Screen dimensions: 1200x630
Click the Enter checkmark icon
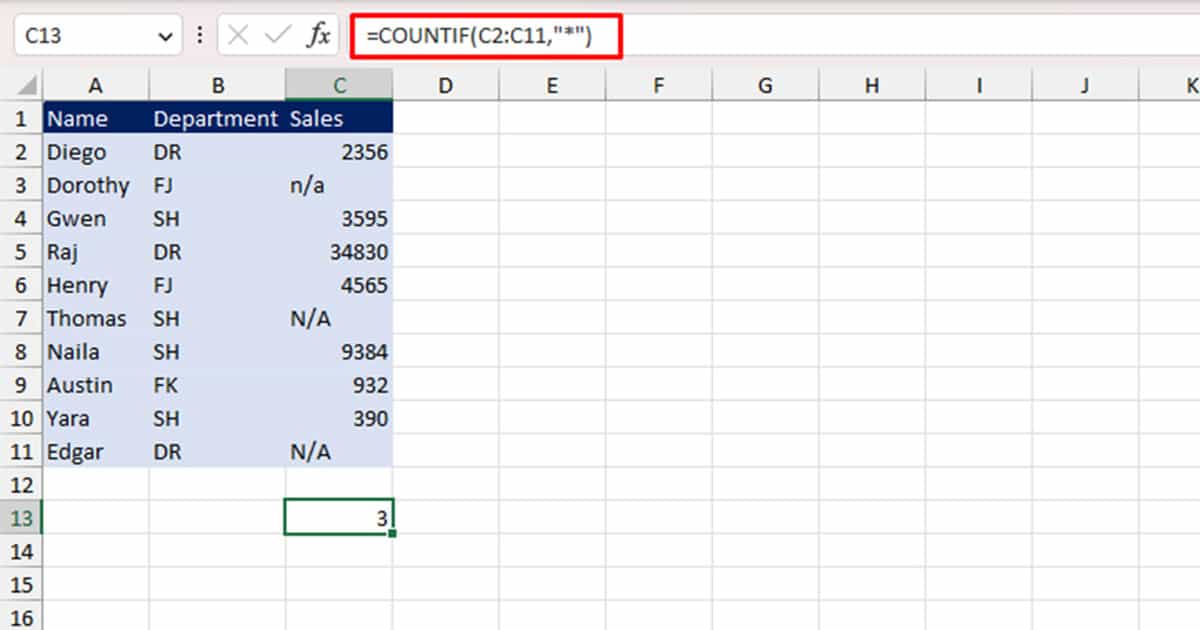(277, 34)
